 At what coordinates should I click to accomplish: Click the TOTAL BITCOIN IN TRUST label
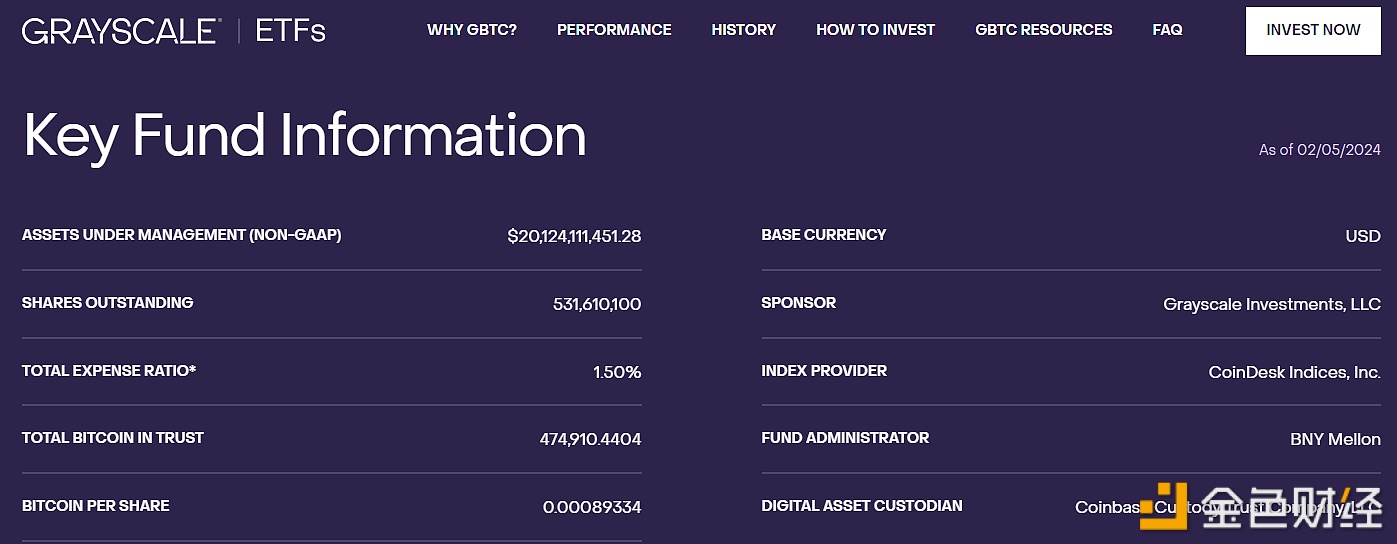(113, 438)
